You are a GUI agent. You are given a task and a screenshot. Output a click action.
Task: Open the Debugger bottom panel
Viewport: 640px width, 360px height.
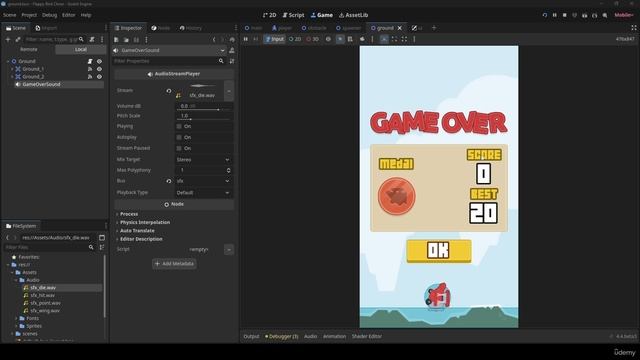point(282,336)
